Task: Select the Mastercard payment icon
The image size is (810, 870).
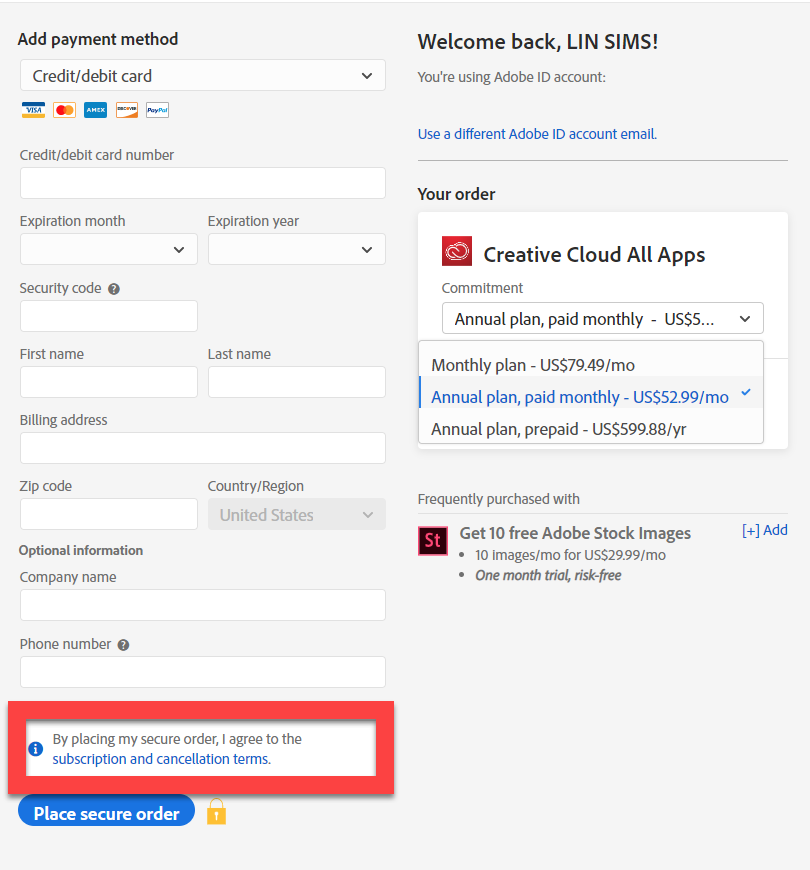Action: pyautogui.click(x=64, y=110)
